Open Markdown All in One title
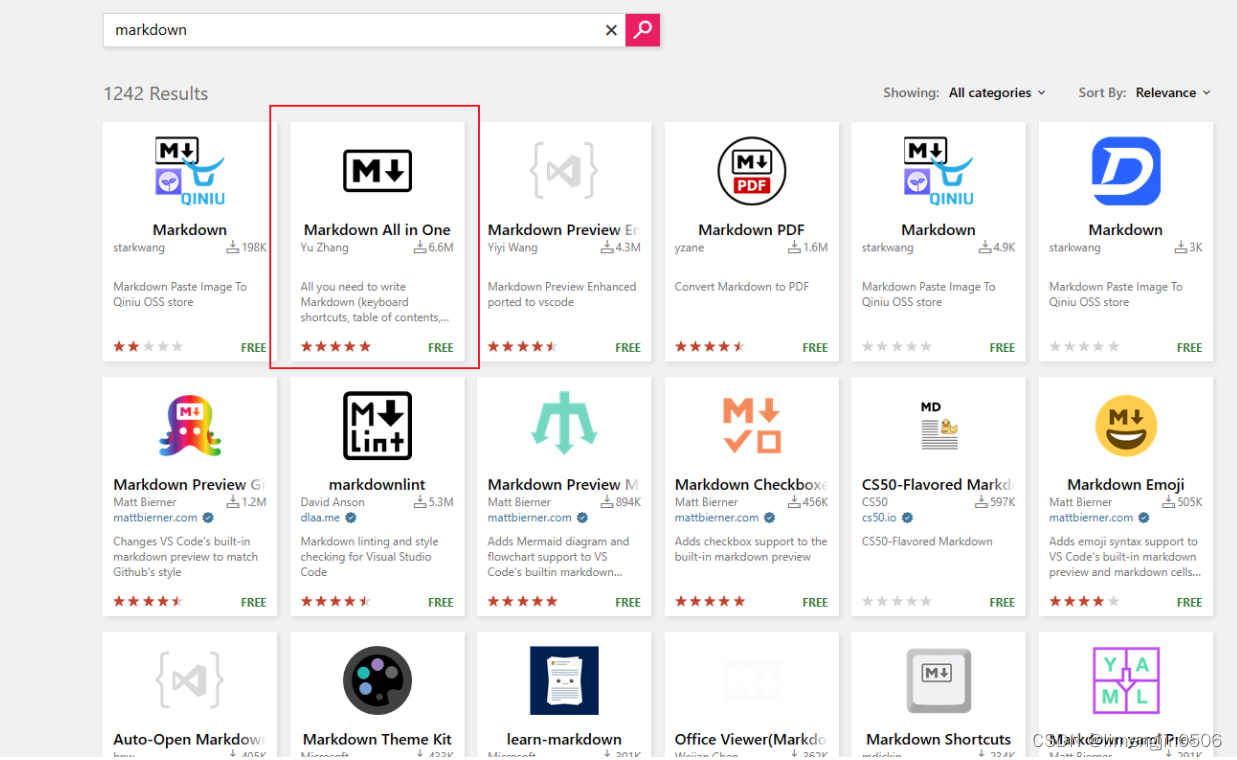Image resolution: width=1237 pixels, height=760 pixels. [377, 229]
